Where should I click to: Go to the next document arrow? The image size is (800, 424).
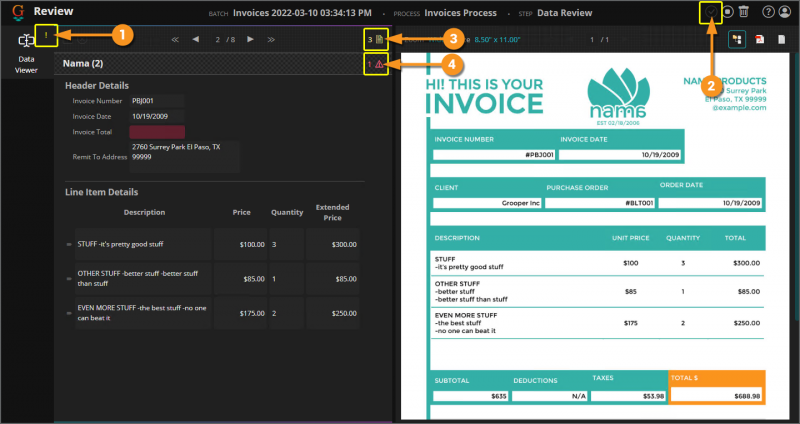[x=249, y=39]
